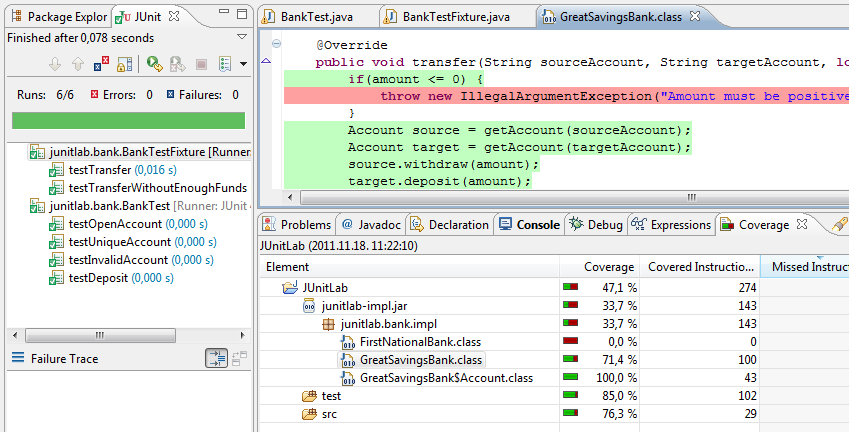849x432 pixels.
Task: Click the source.withdraw(amount) line
Action: tap(444, 164)
